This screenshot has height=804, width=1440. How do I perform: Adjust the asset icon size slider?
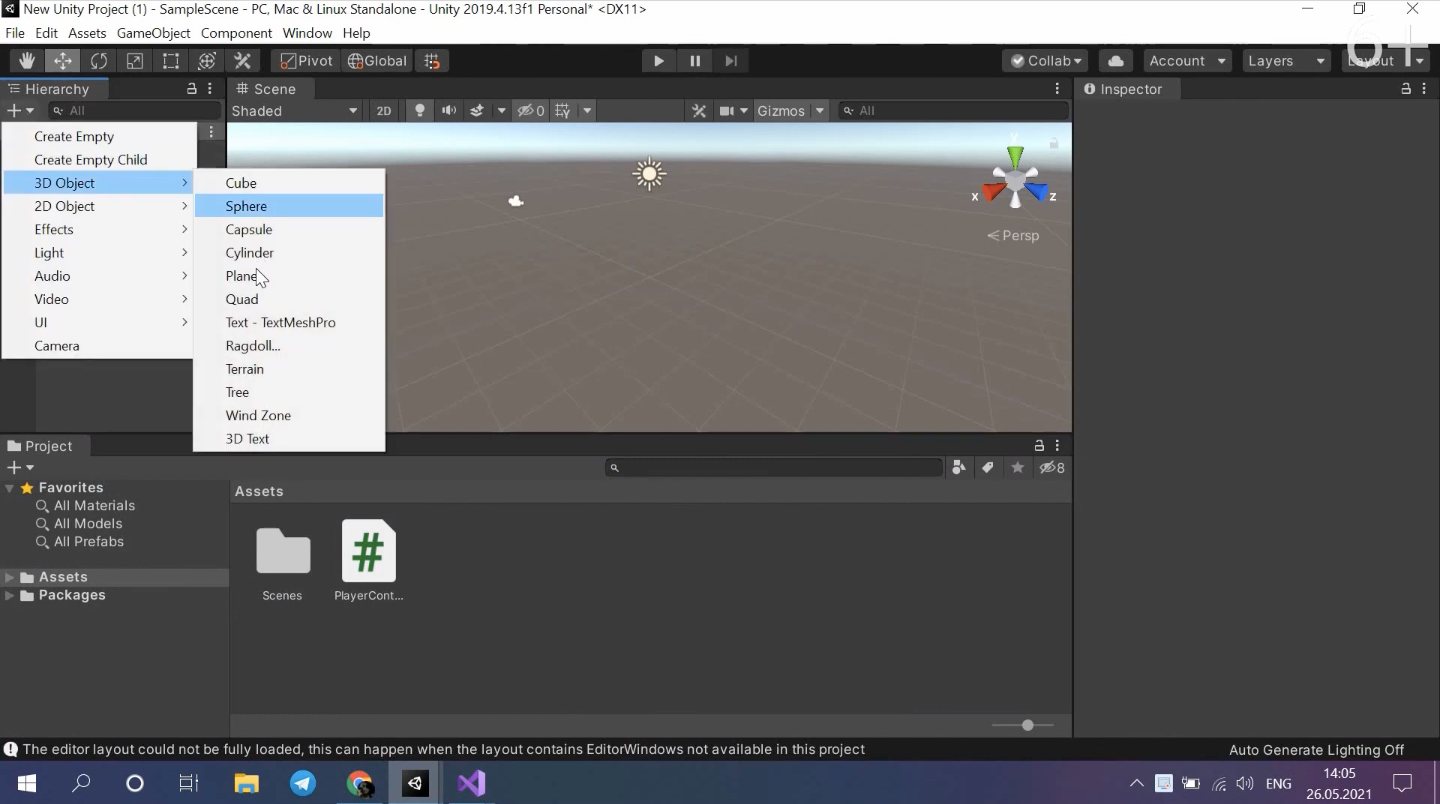[1027, 725]
